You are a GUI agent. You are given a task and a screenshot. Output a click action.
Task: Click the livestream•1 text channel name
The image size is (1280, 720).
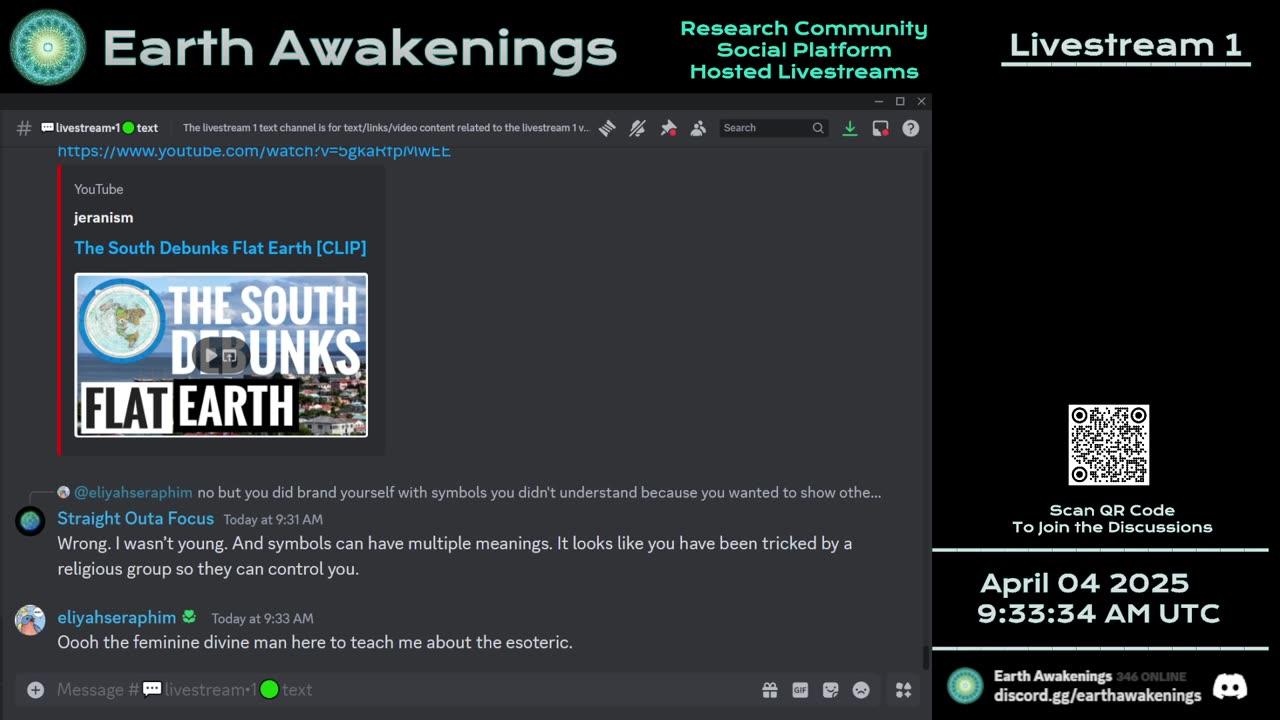pyautogui.click(x=99, y=128)
